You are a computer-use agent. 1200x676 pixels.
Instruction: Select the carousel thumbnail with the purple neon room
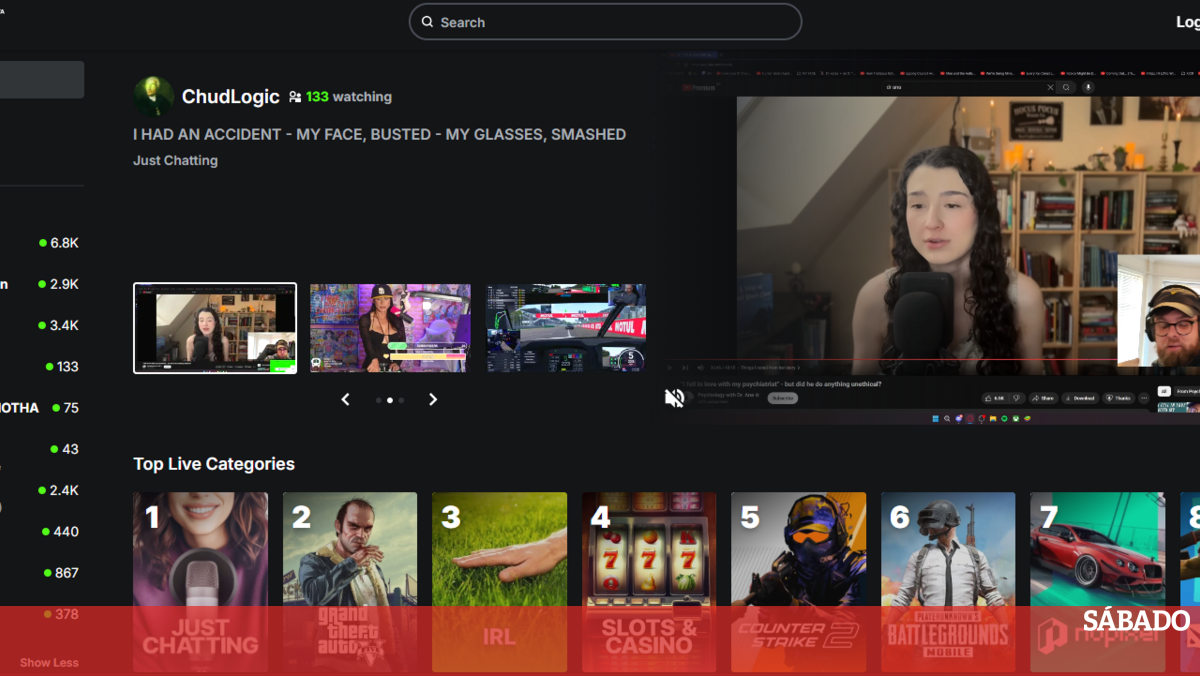[390, 328]
